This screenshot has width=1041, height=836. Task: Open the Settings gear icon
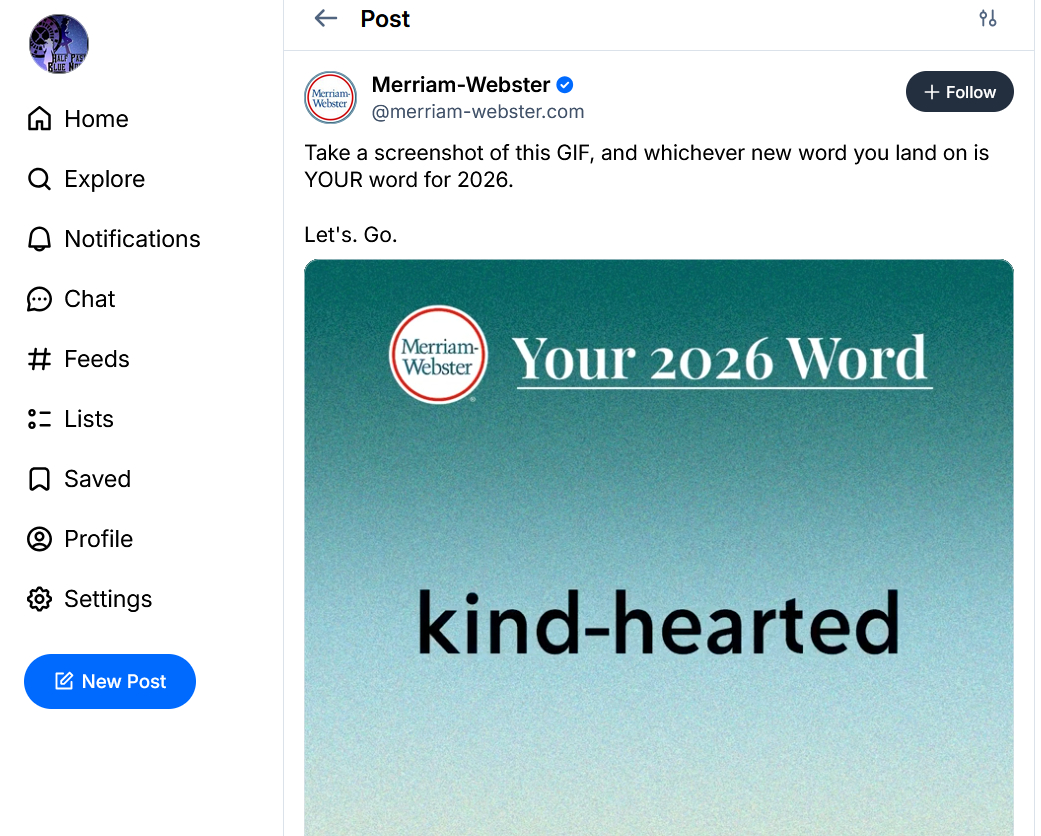(x=39, y=599)
